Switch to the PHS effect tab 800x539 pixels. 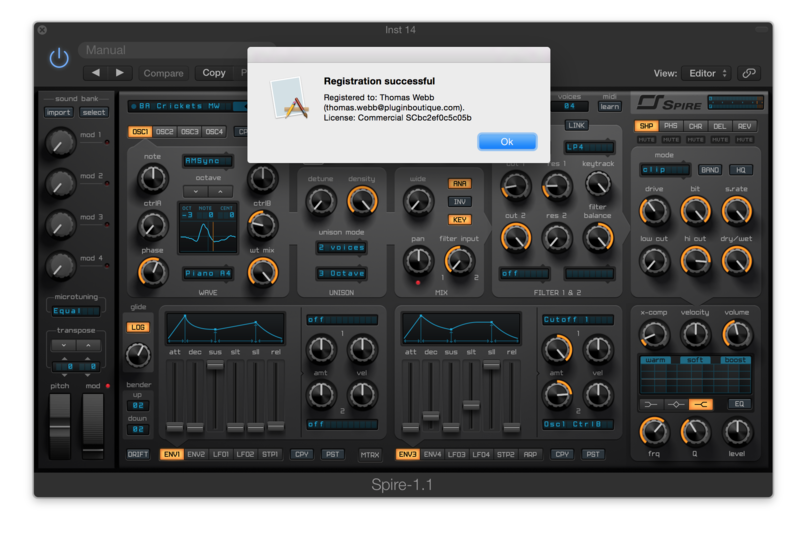click(671, 126)
